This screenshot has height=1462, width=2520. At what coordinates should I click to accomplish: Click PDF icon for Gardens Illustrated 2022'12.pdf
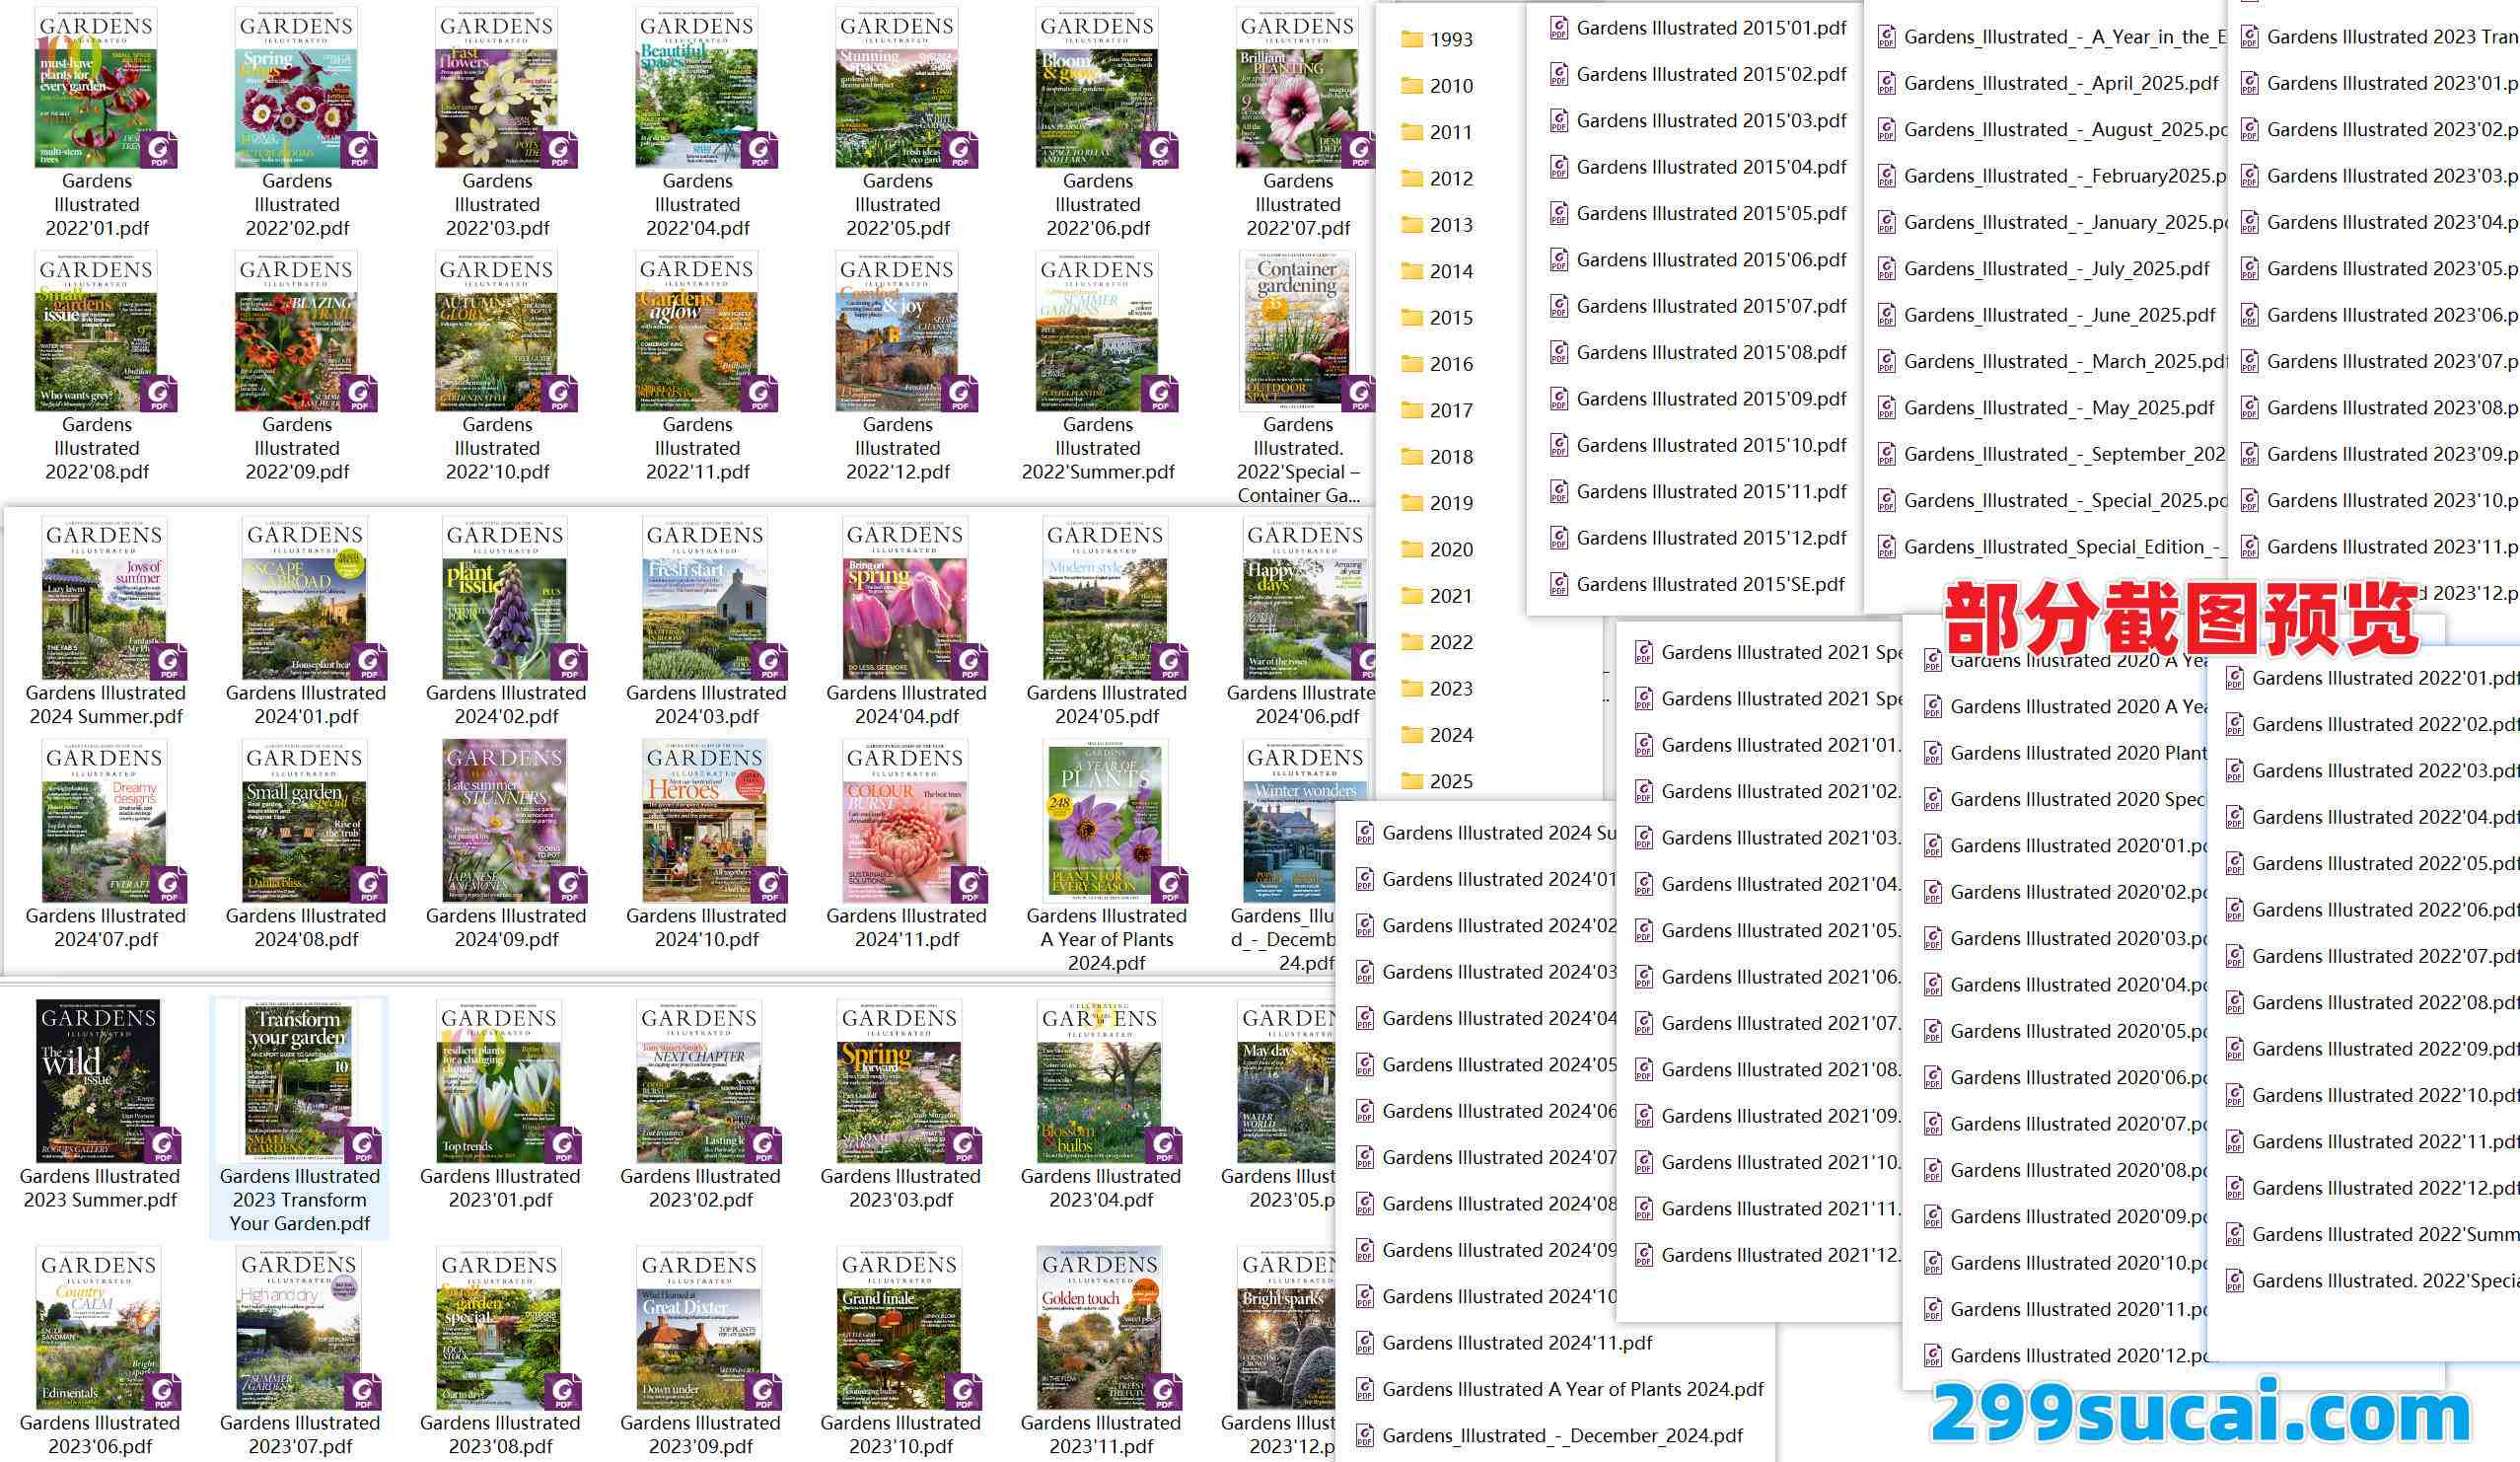pyautogui.click(x=2234, y=1189)
